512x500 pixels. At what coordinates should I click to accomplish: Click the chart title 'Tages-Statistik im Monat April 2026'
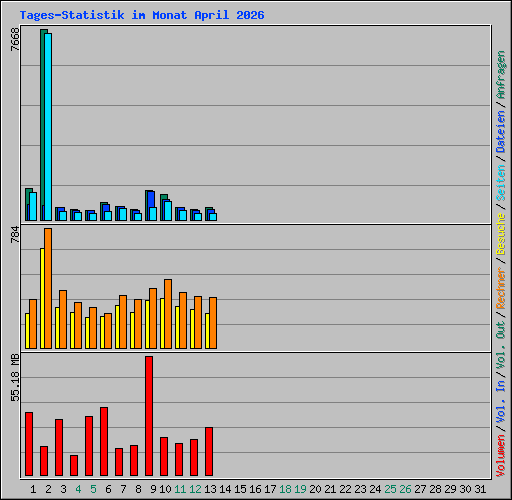142,15
